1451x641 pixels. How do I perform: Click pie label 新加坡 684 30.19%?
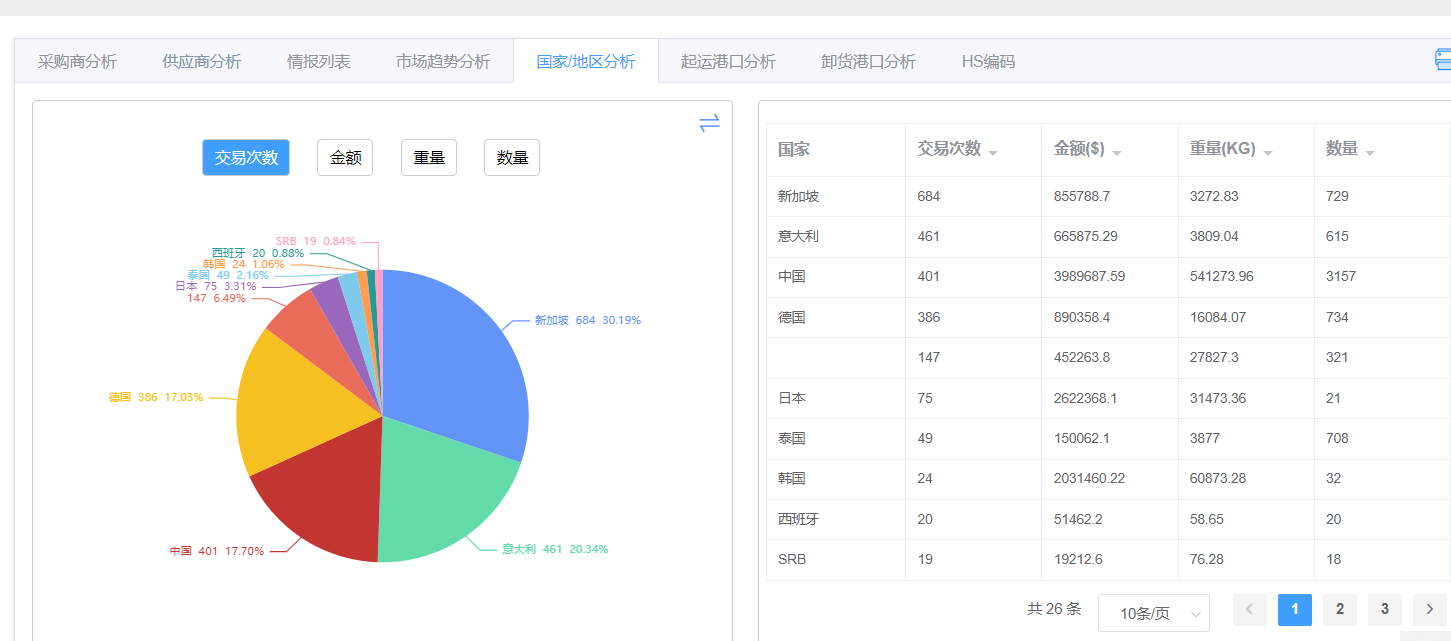588,320
